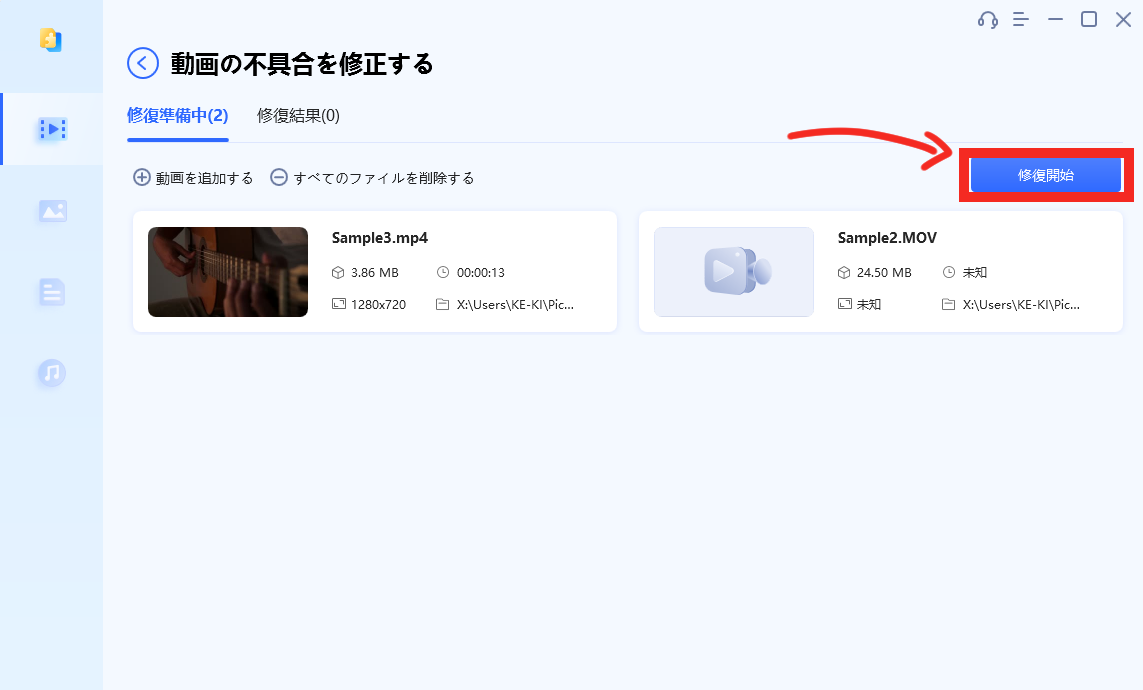Click すべてのファイルを削除する
The image size is (1143, 690).
tap(383, 178)
